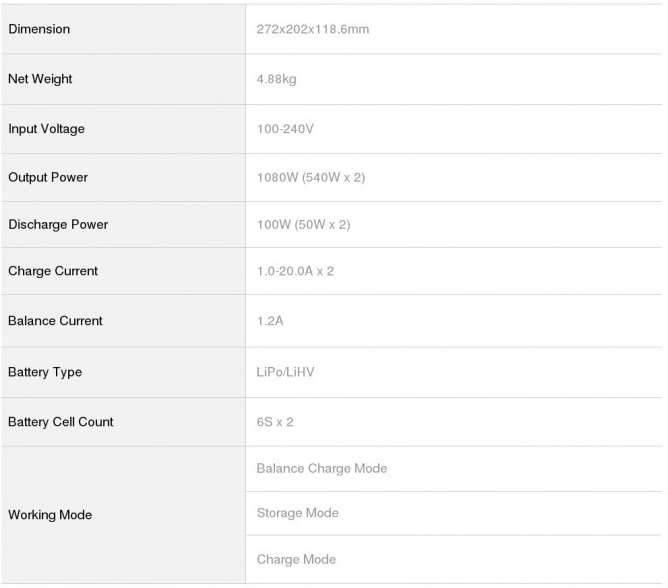Click the Output Power label
Image resolution: width=668 pixels, height=588 pixels.
tap(48, 177)
